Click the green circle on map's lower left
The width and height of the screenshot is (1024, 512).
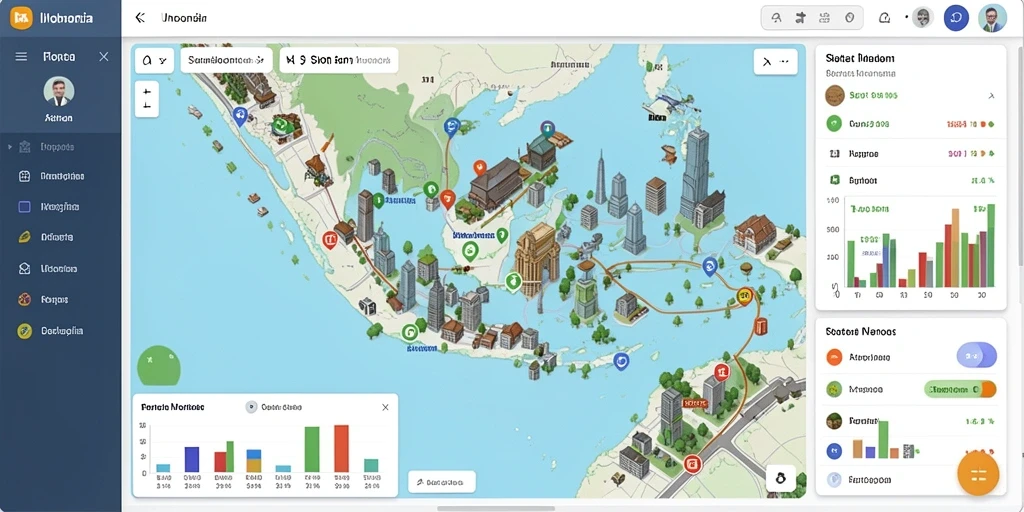pos(159,366)
